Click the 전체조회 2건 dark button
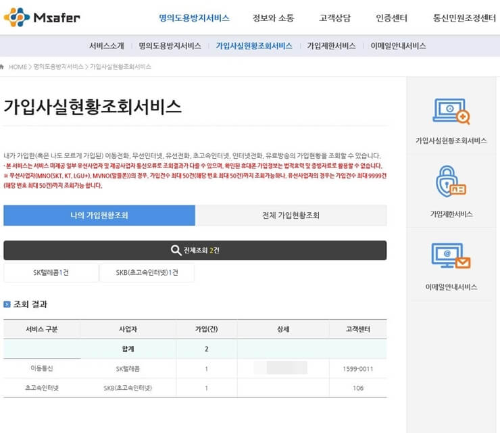The width and height of the screenshot is (500, 433). (x=195, y=250)
